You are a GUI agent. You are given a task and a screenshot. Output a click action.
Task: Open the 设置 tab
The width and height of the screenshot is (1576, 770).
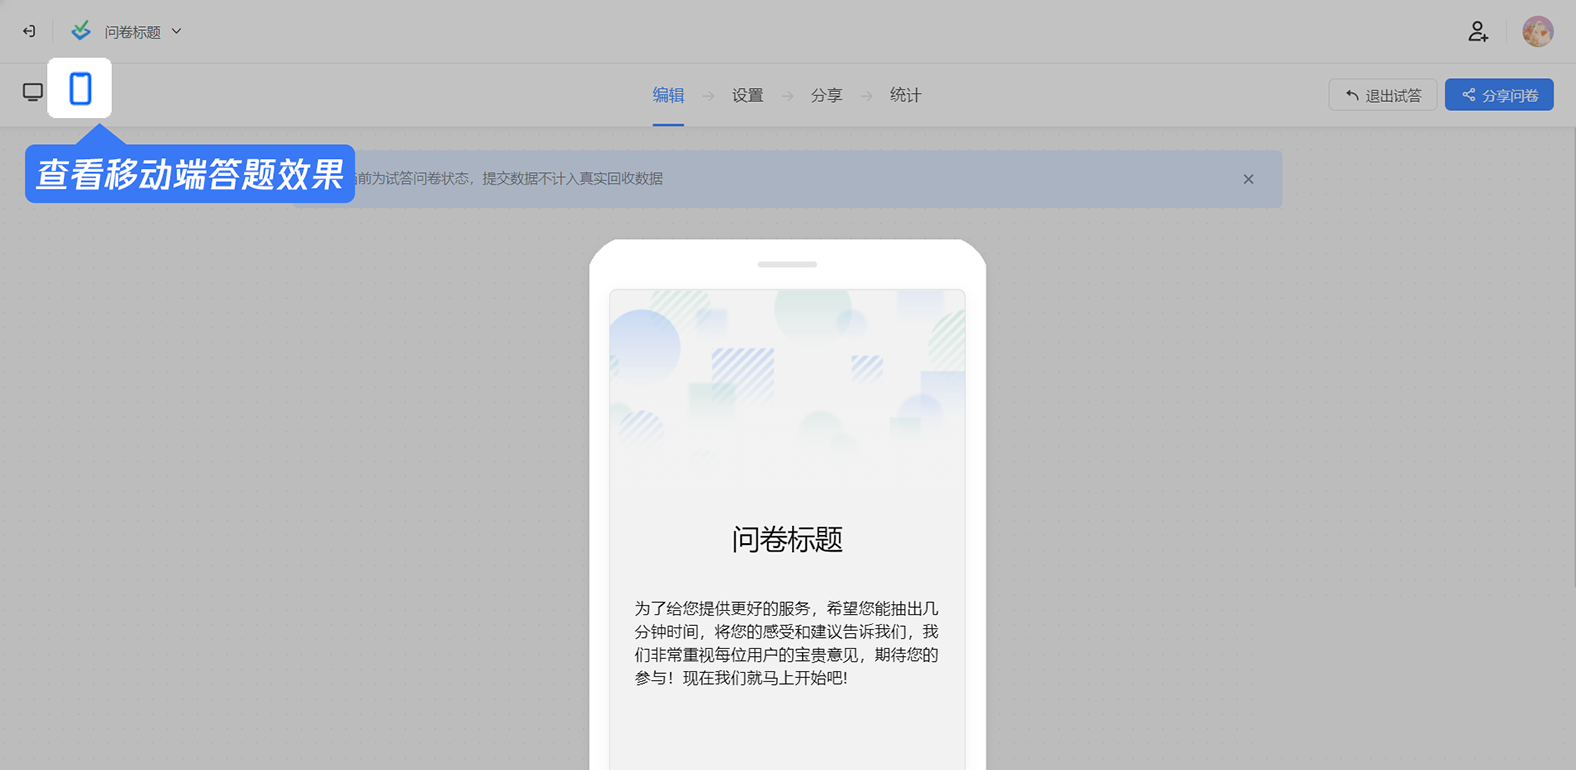point(747,96)
